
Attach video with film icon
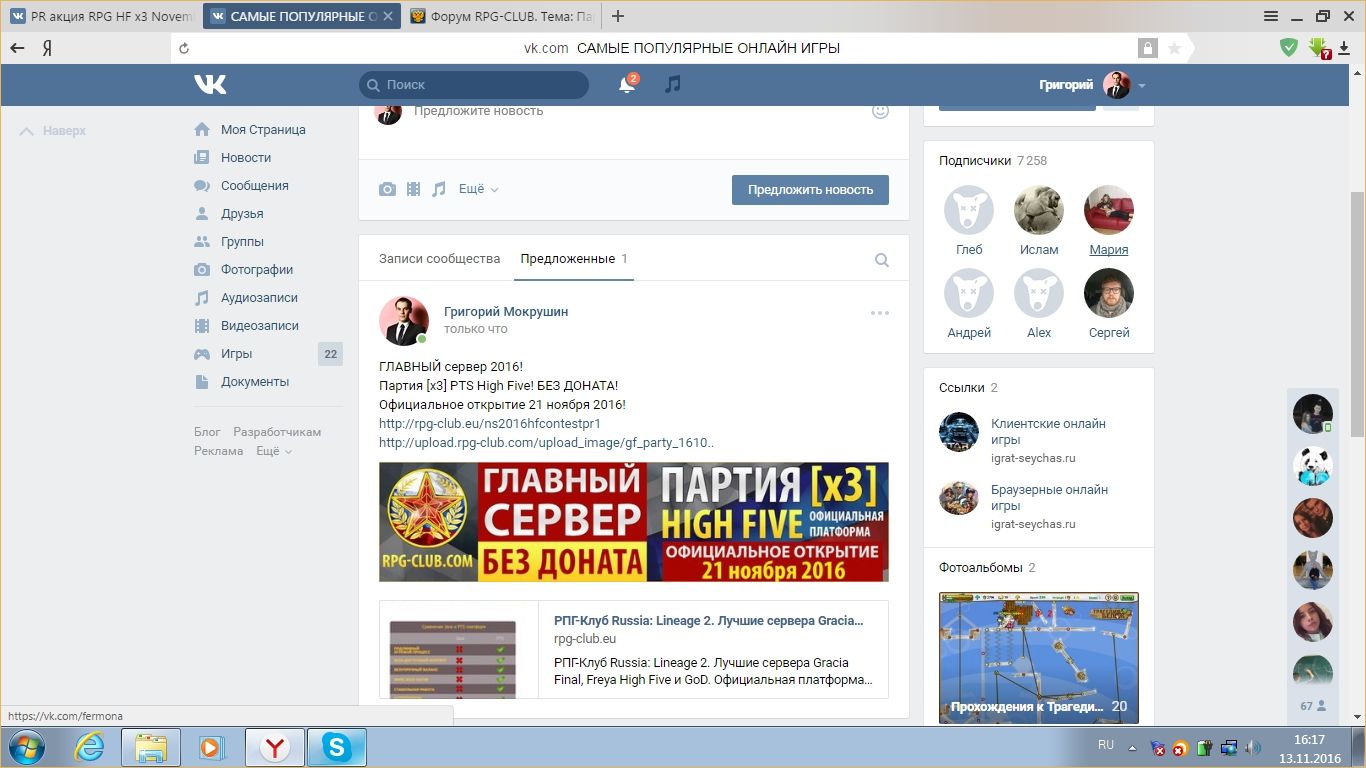(x=413, y=189)
